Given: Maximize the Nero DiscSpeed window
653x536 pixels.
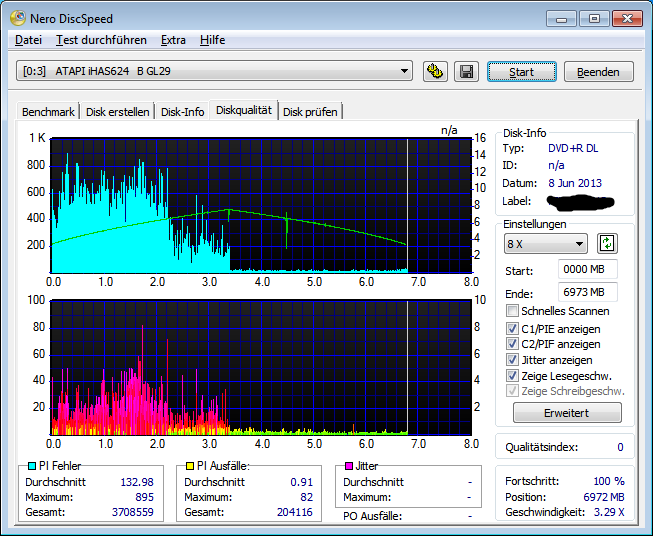Looking at the screenshot, I should (x=594, y=19).
